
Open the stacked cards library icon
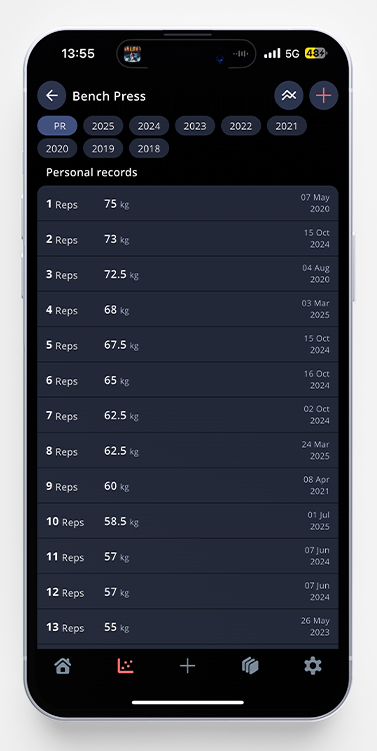point(250,666)
